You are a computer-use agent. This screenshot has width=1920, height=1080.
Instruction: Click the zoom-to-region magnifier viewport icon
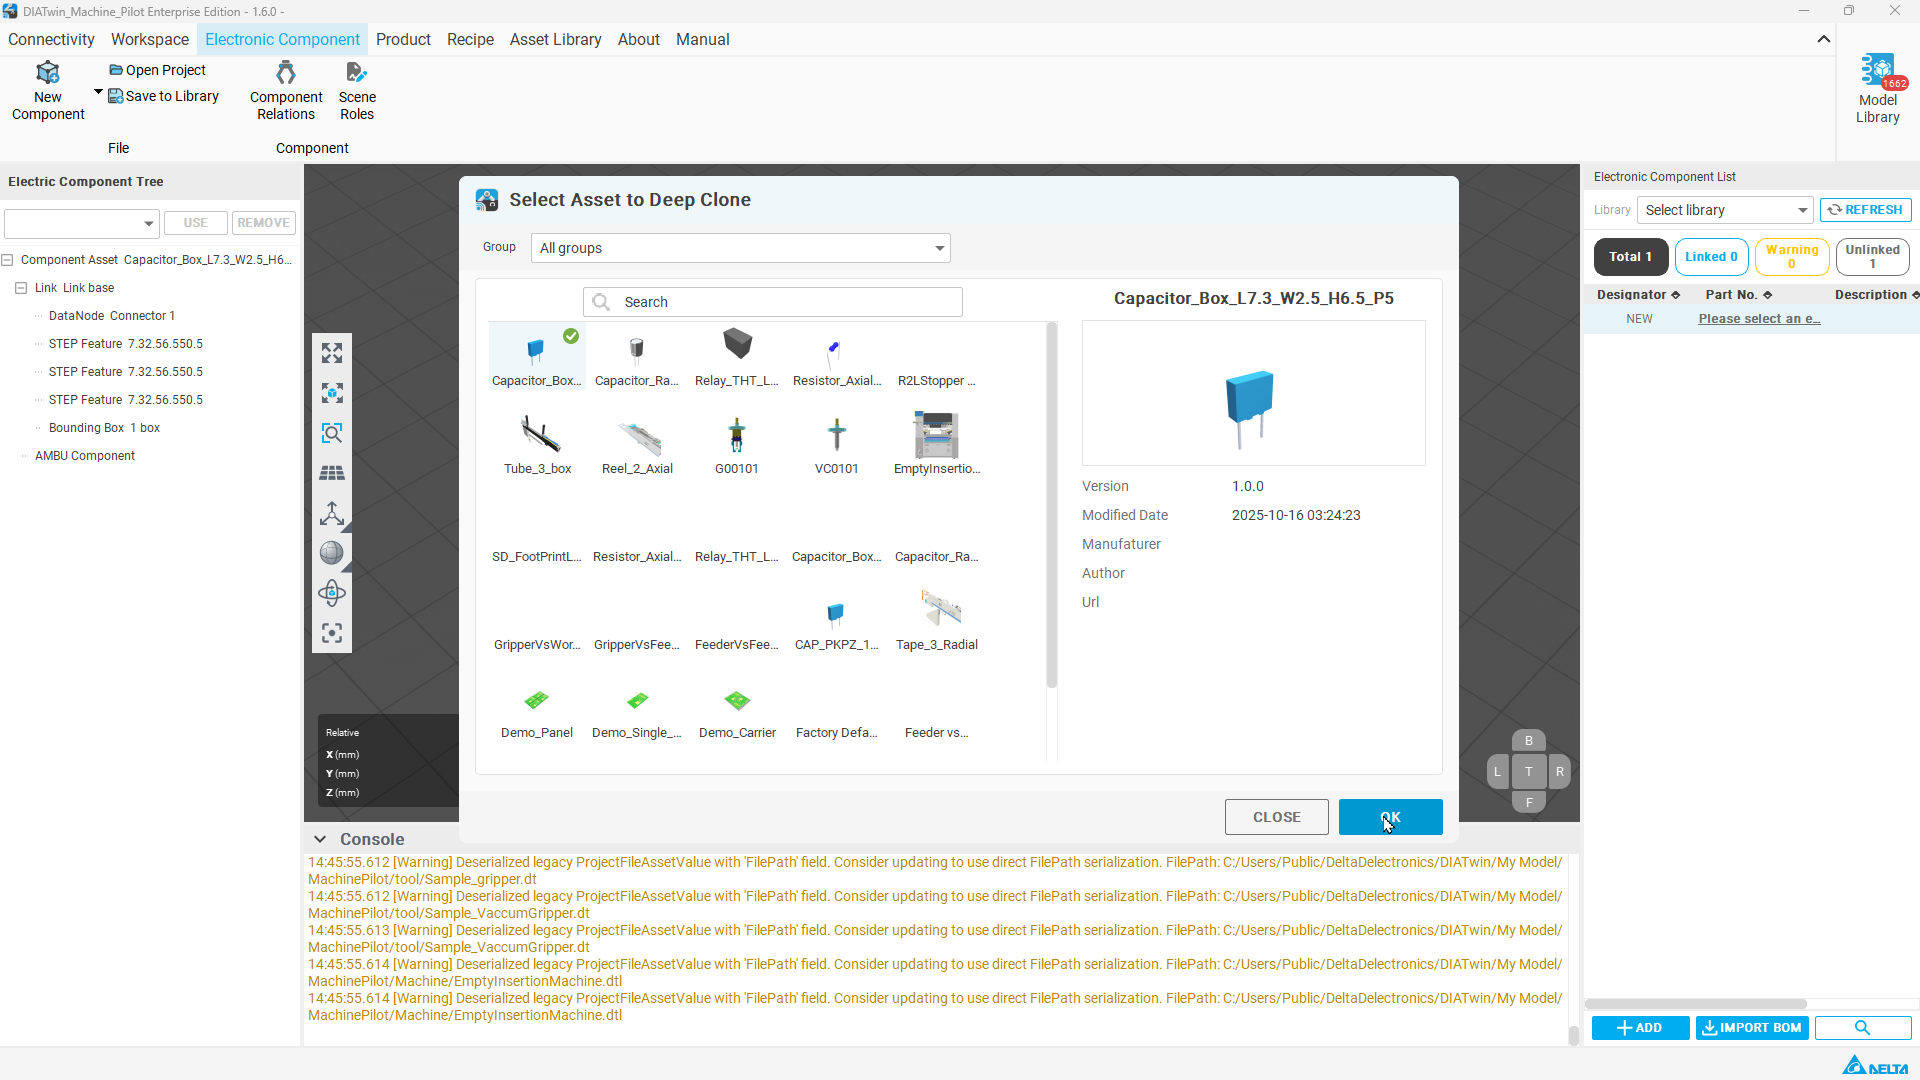tap(332, 433)
